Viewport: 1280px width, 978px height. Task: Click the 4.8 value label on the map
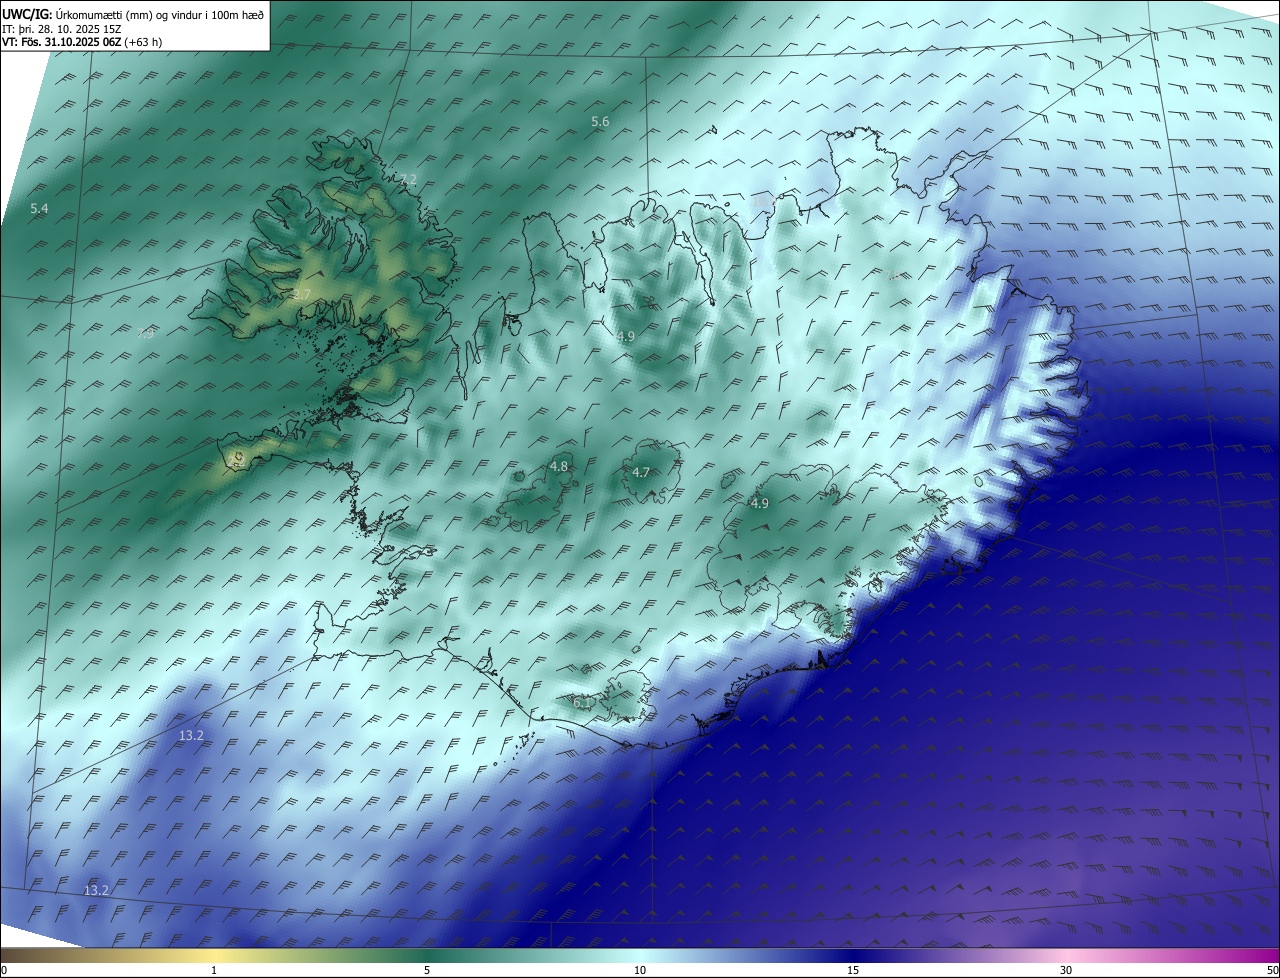coord(558,467)
